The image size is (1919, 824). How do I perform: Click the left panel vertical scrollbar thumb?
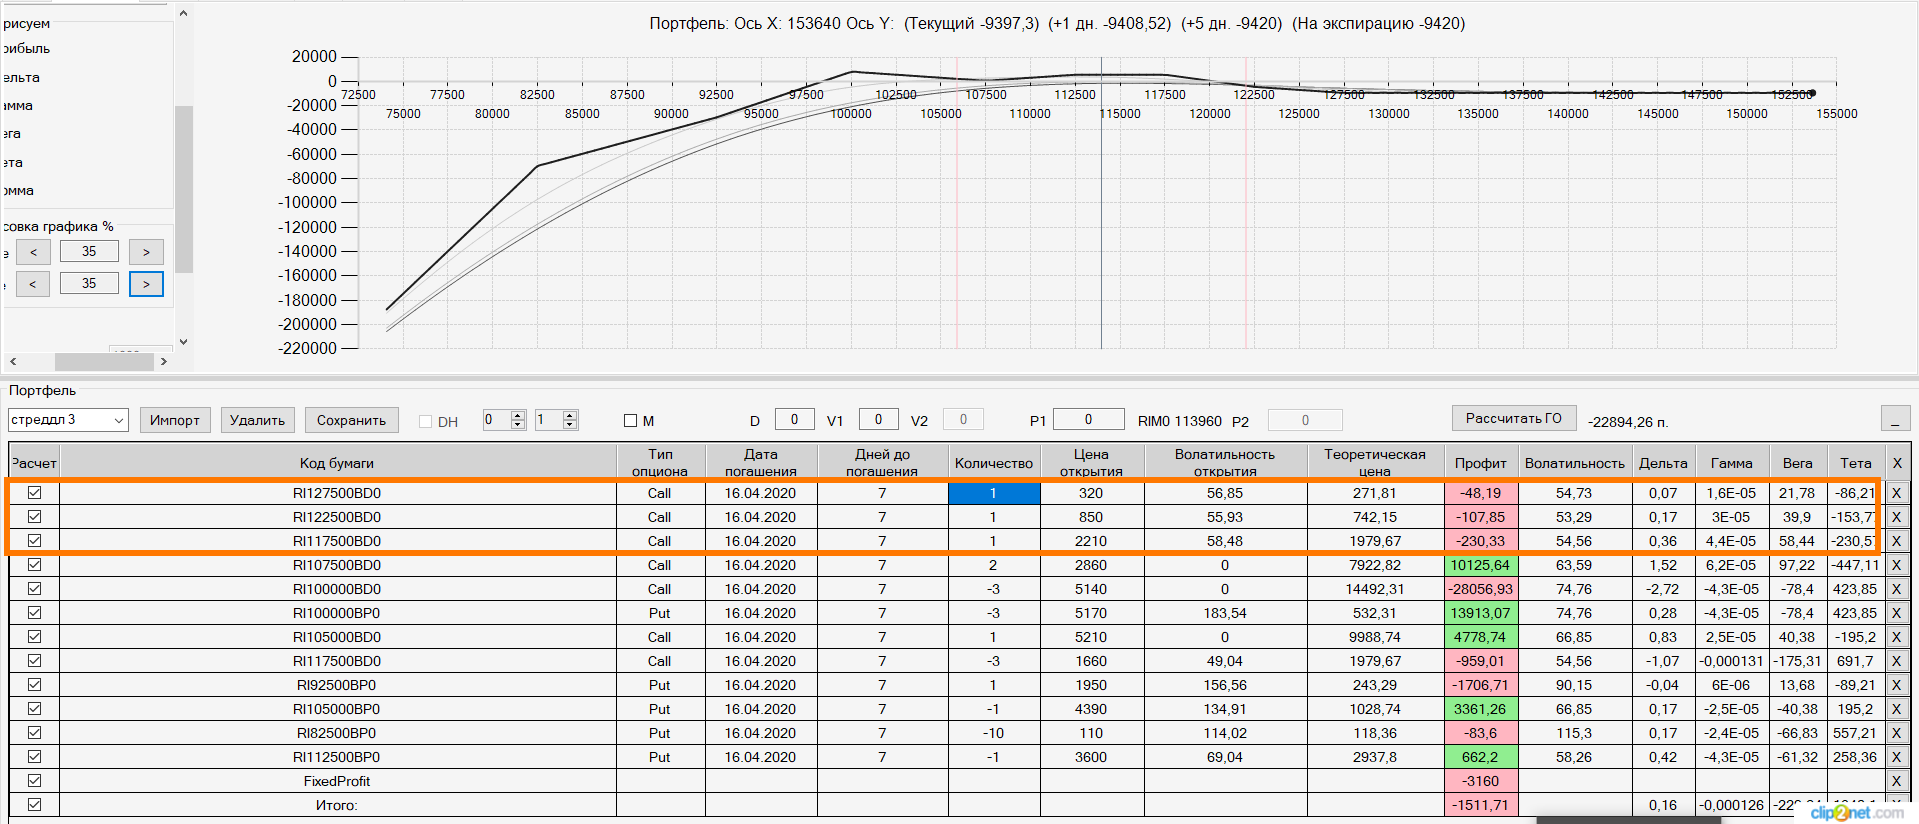(183, 188)
